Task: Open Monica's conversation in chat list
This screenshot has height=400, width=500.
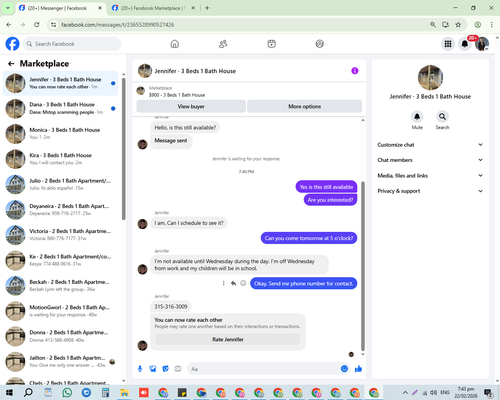Action: (x=61, y=134)
